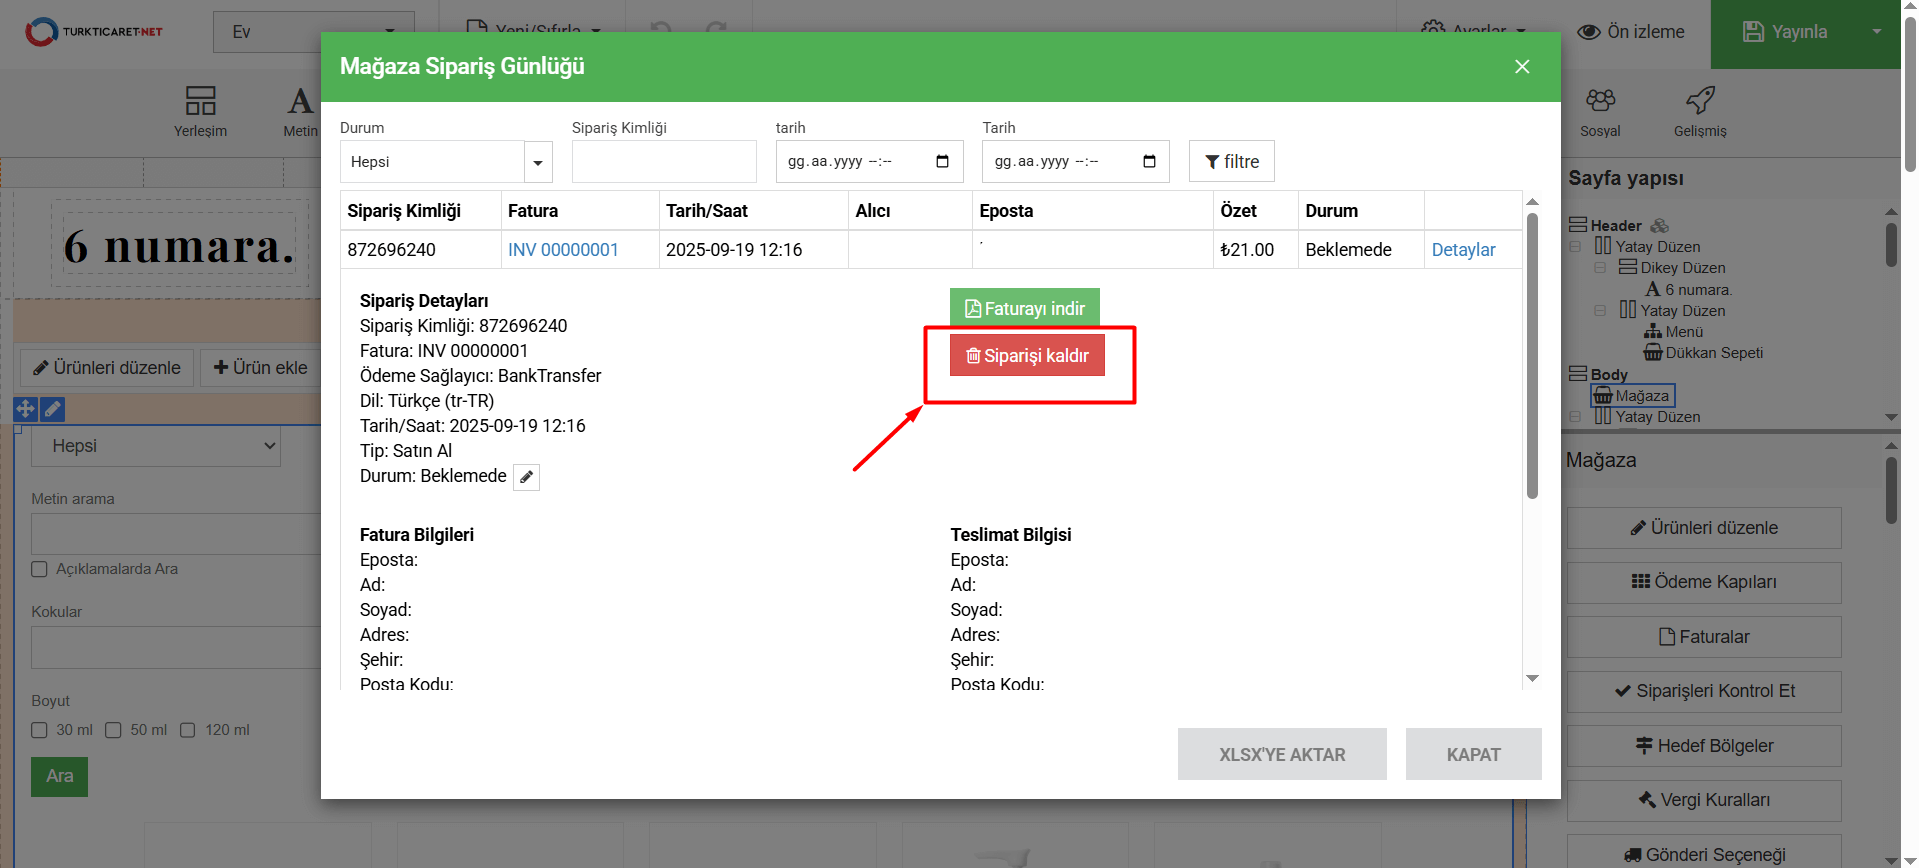1919x868 pixels.
Task: Click the calendar icon in first tarih field
Action: 942,162
